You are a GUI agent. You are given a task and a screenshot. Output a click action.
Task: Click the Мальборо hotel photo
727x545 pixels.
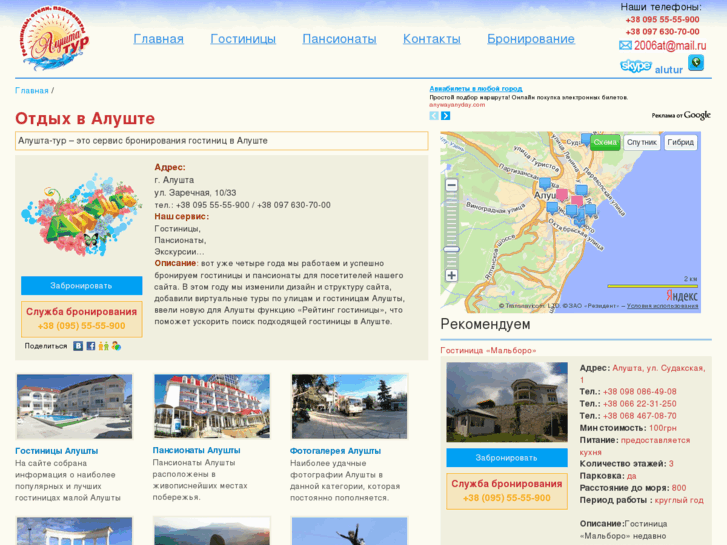[x=507, y=402]
